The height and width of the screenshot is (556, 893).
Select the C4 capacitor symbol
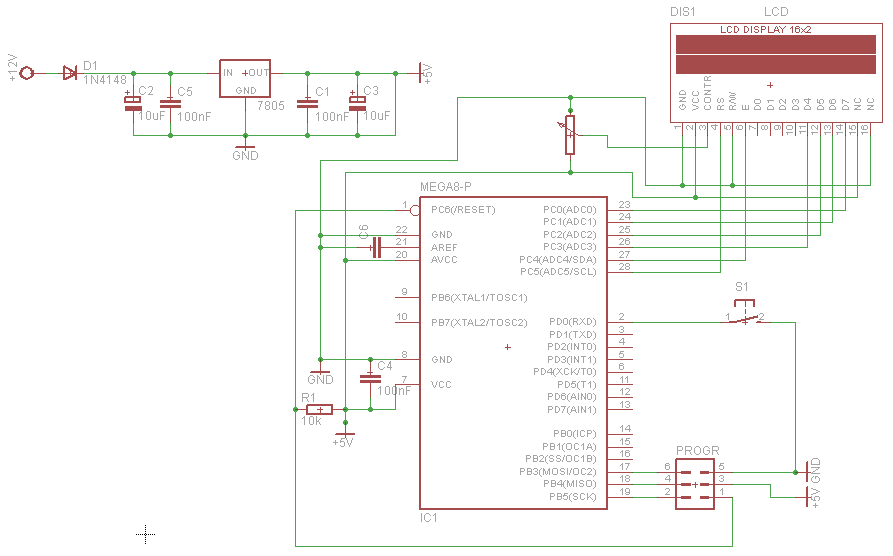coord(370,378)
